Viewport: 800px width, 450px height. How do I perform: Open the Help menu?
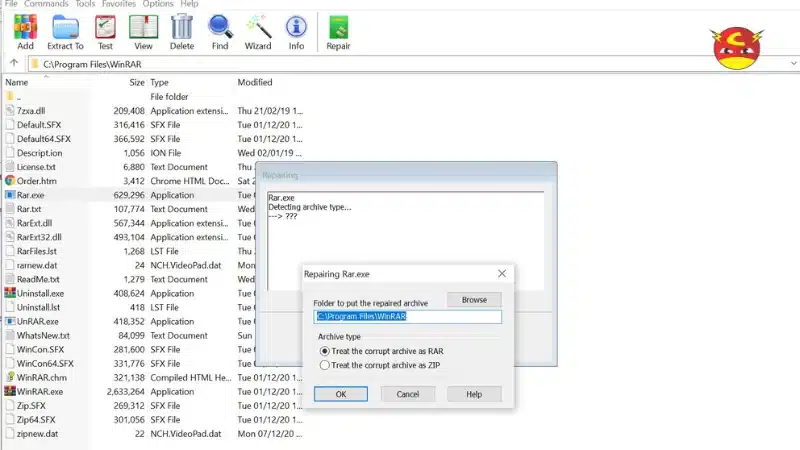click(x=189, y=4)
